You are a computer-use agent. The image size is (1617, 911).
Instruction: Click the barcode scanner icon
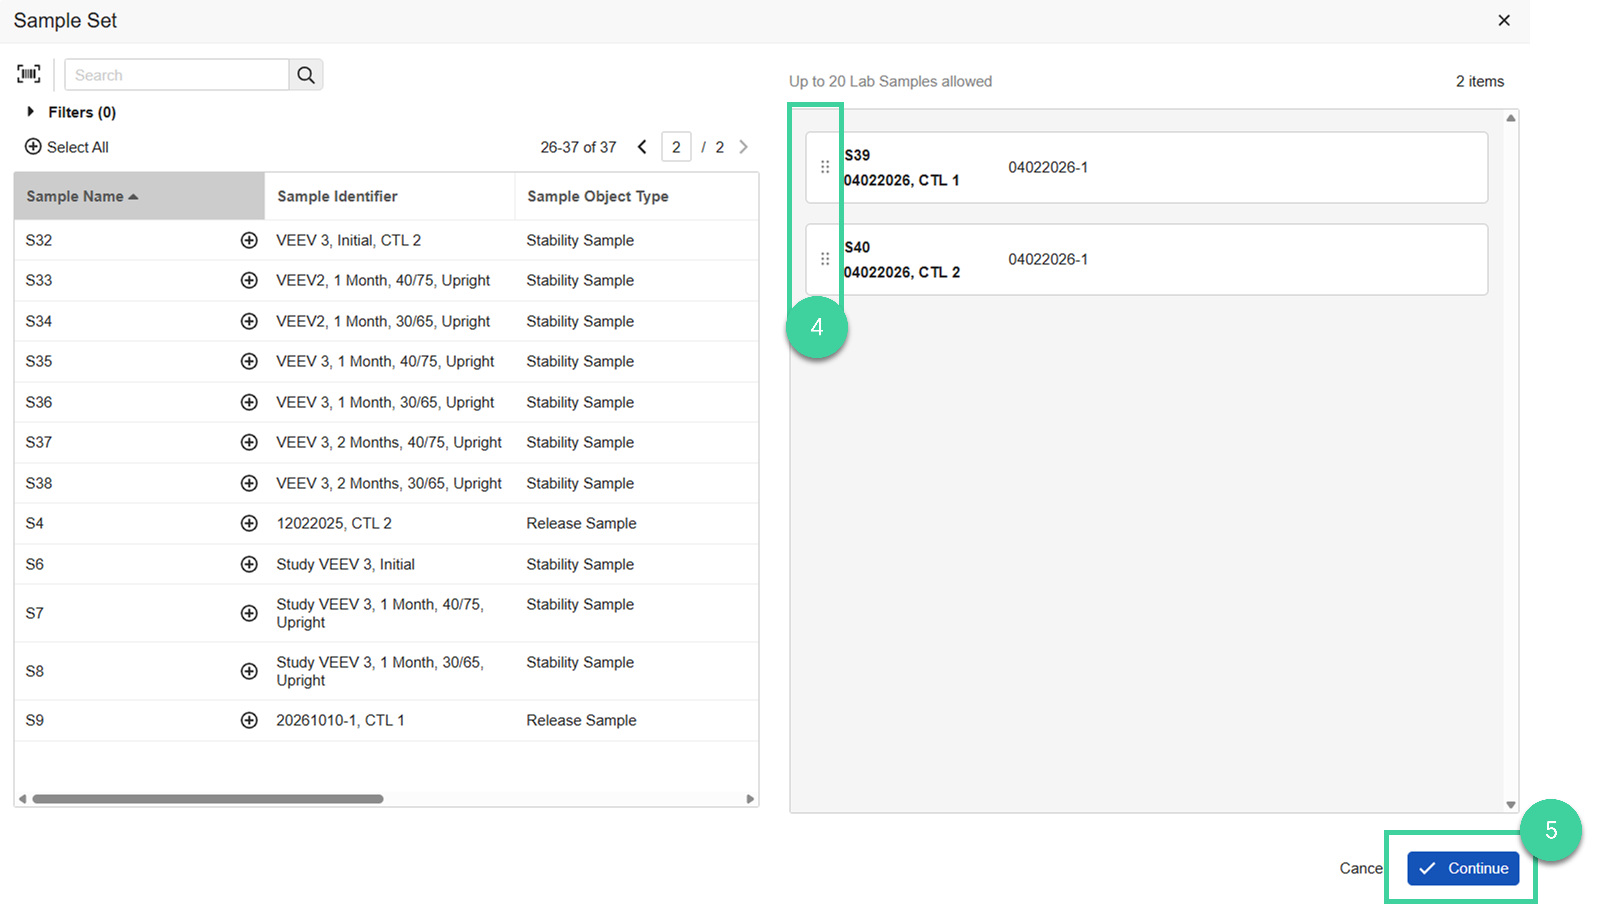28,73
